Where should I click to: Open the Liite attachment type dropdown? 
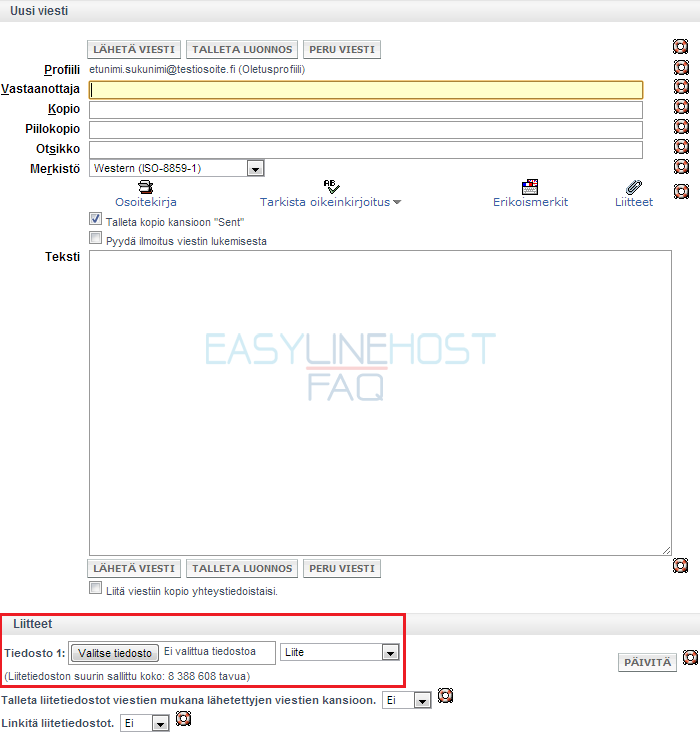point(339,652)
